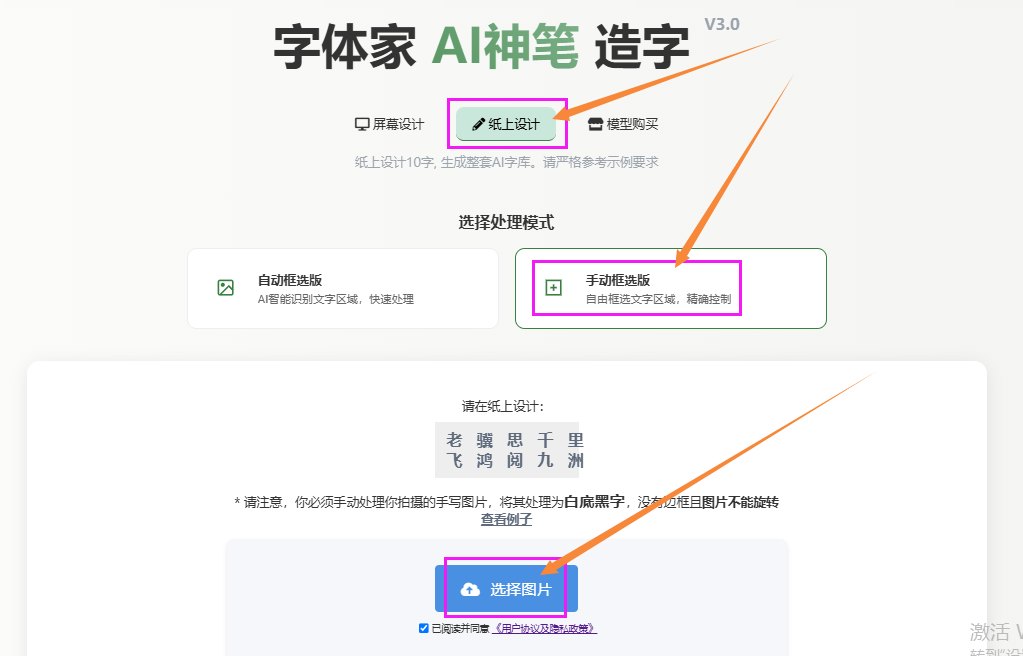The height and width of the screenshot is (656, 1023).
Task: Choose the 手动框选版 processing mode card
Action: click(x=671, y=289)
